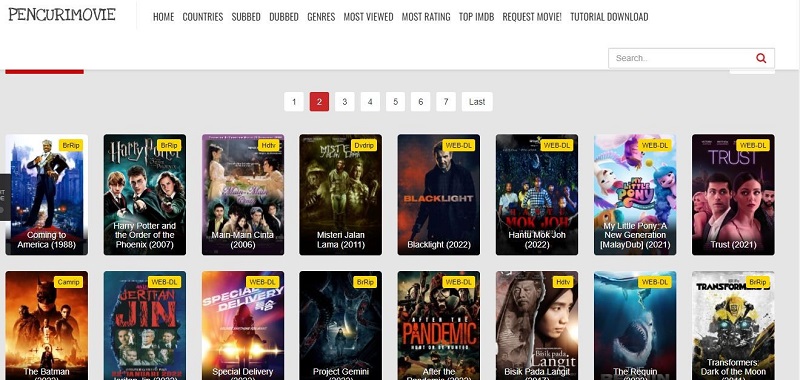800x380 pixels.
Task: Open REQUEST MOVIE! page
Action: [532, 17]
